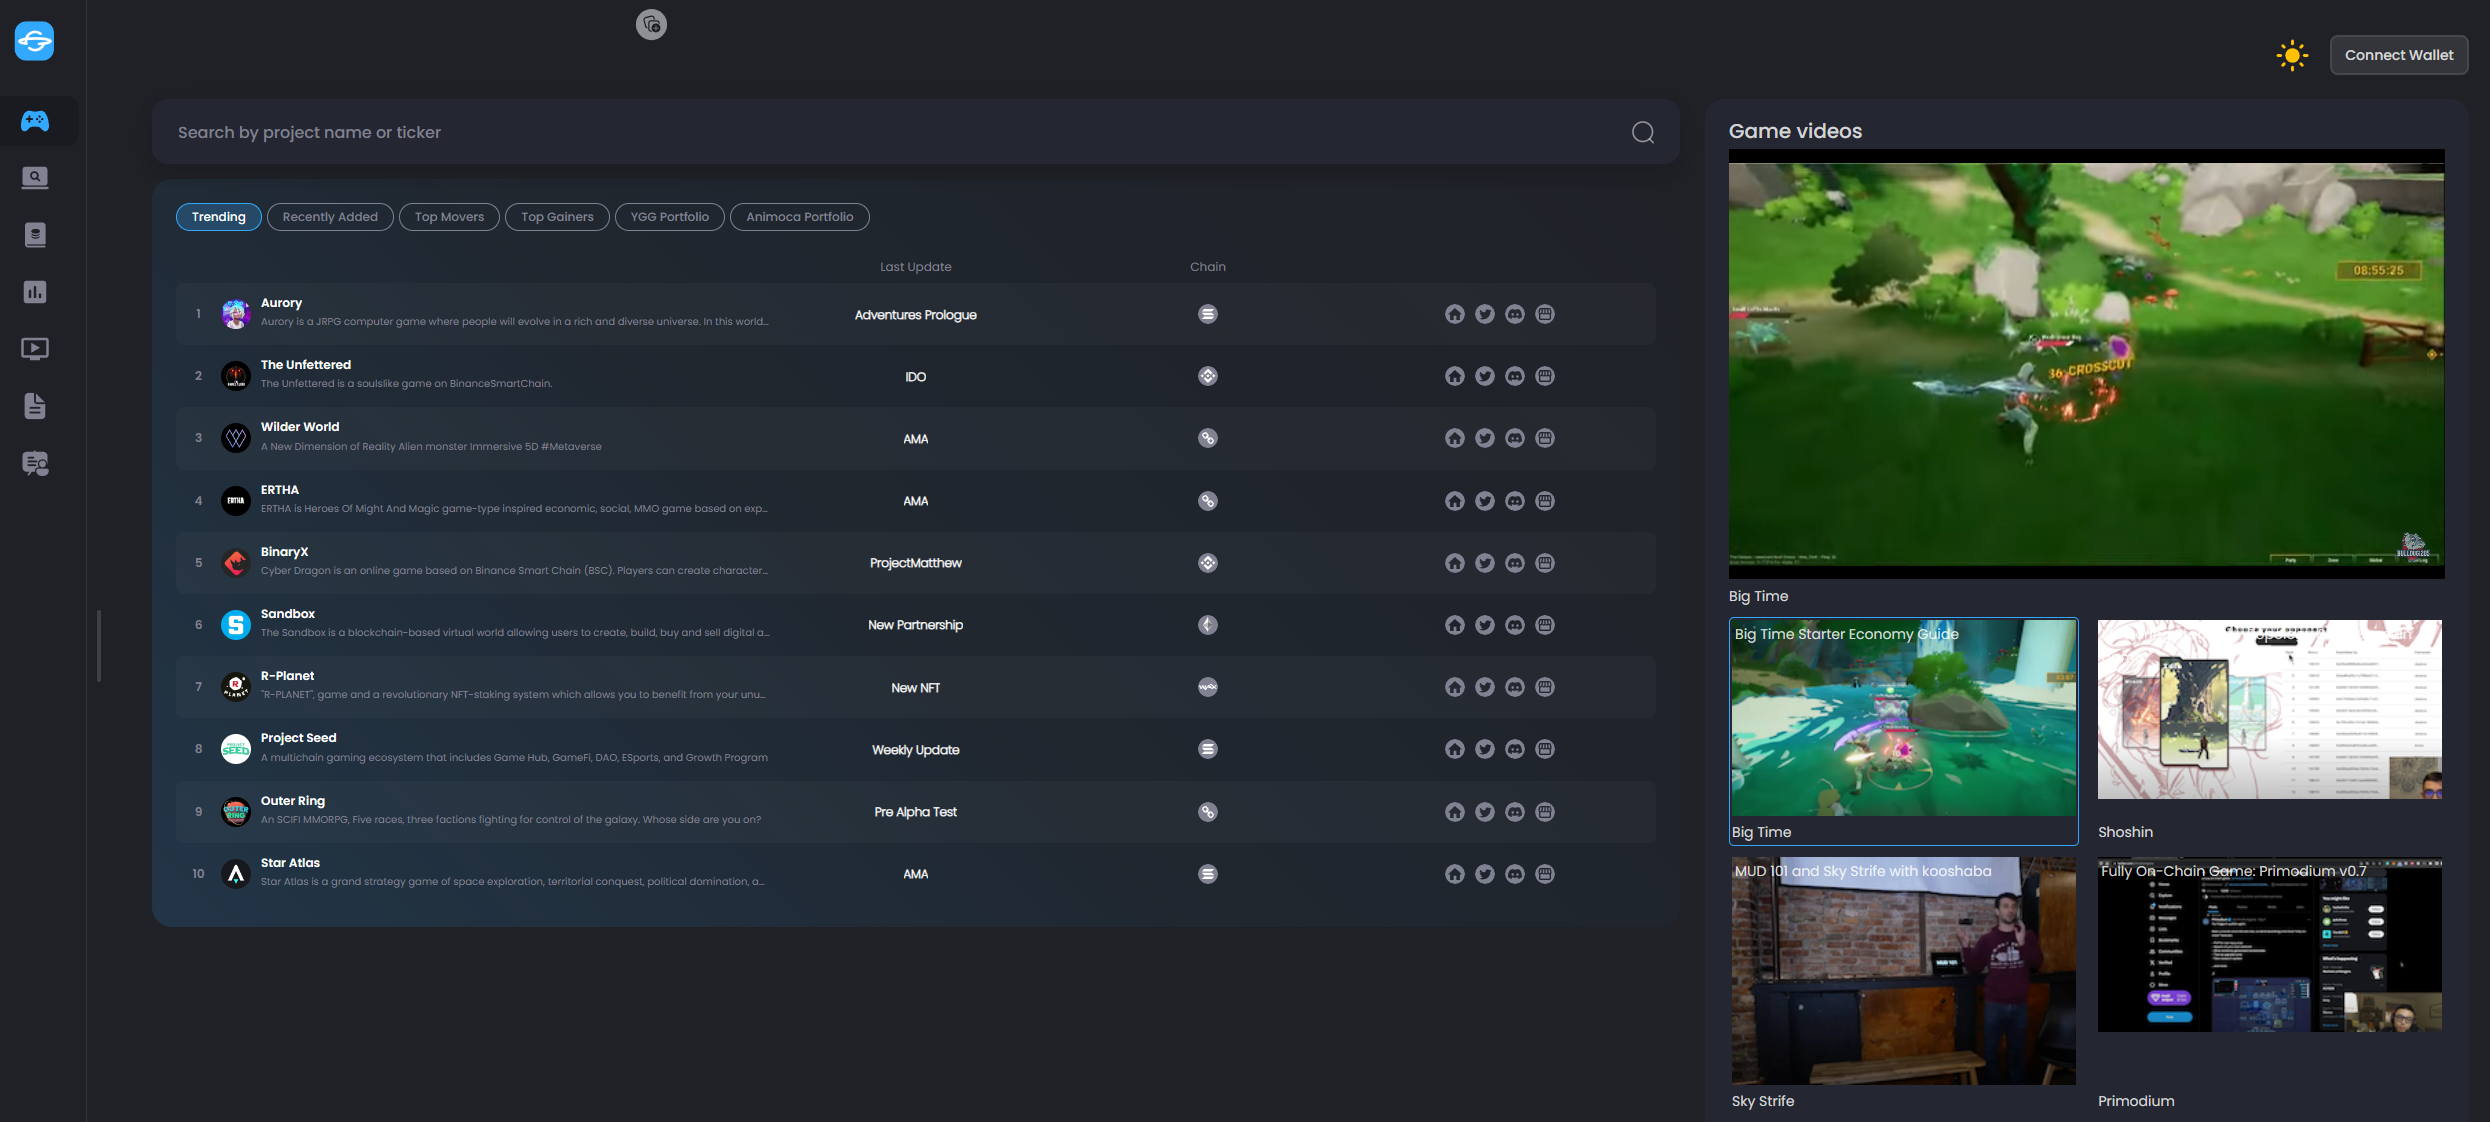Open Aurory's Twitter link icon
This screenshot has height=1122, width=2490.
(1485, 314)
